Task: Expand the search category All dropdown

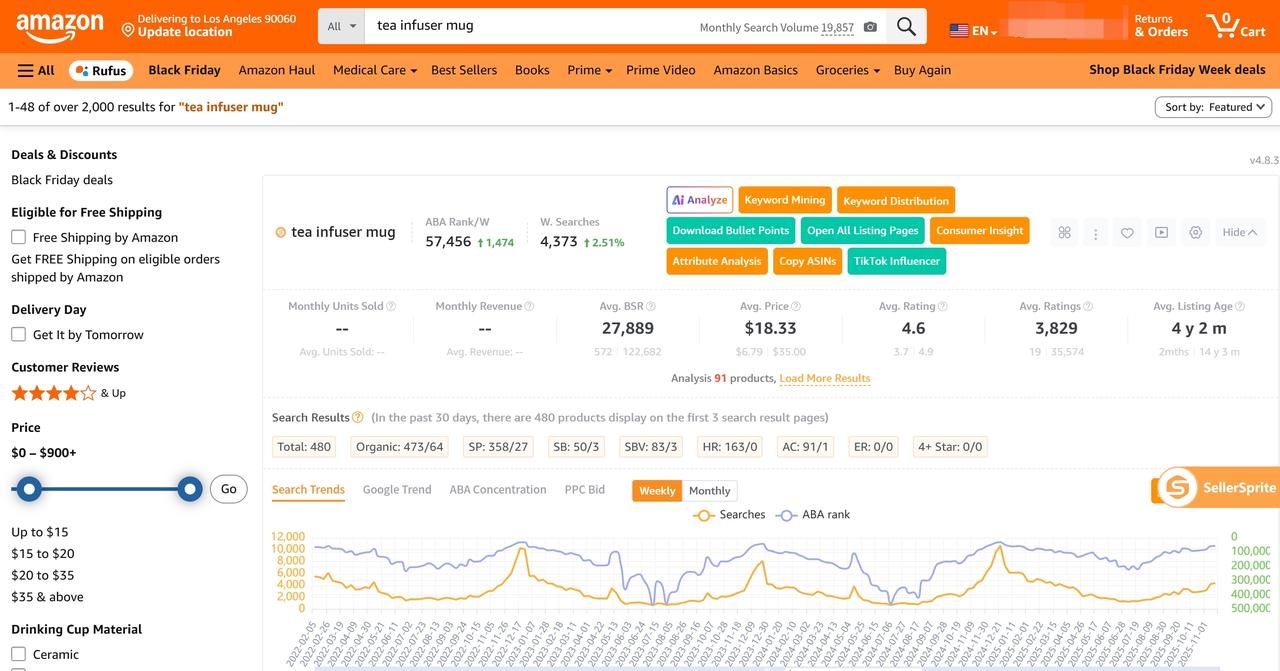Action: (x=340, y=26)
